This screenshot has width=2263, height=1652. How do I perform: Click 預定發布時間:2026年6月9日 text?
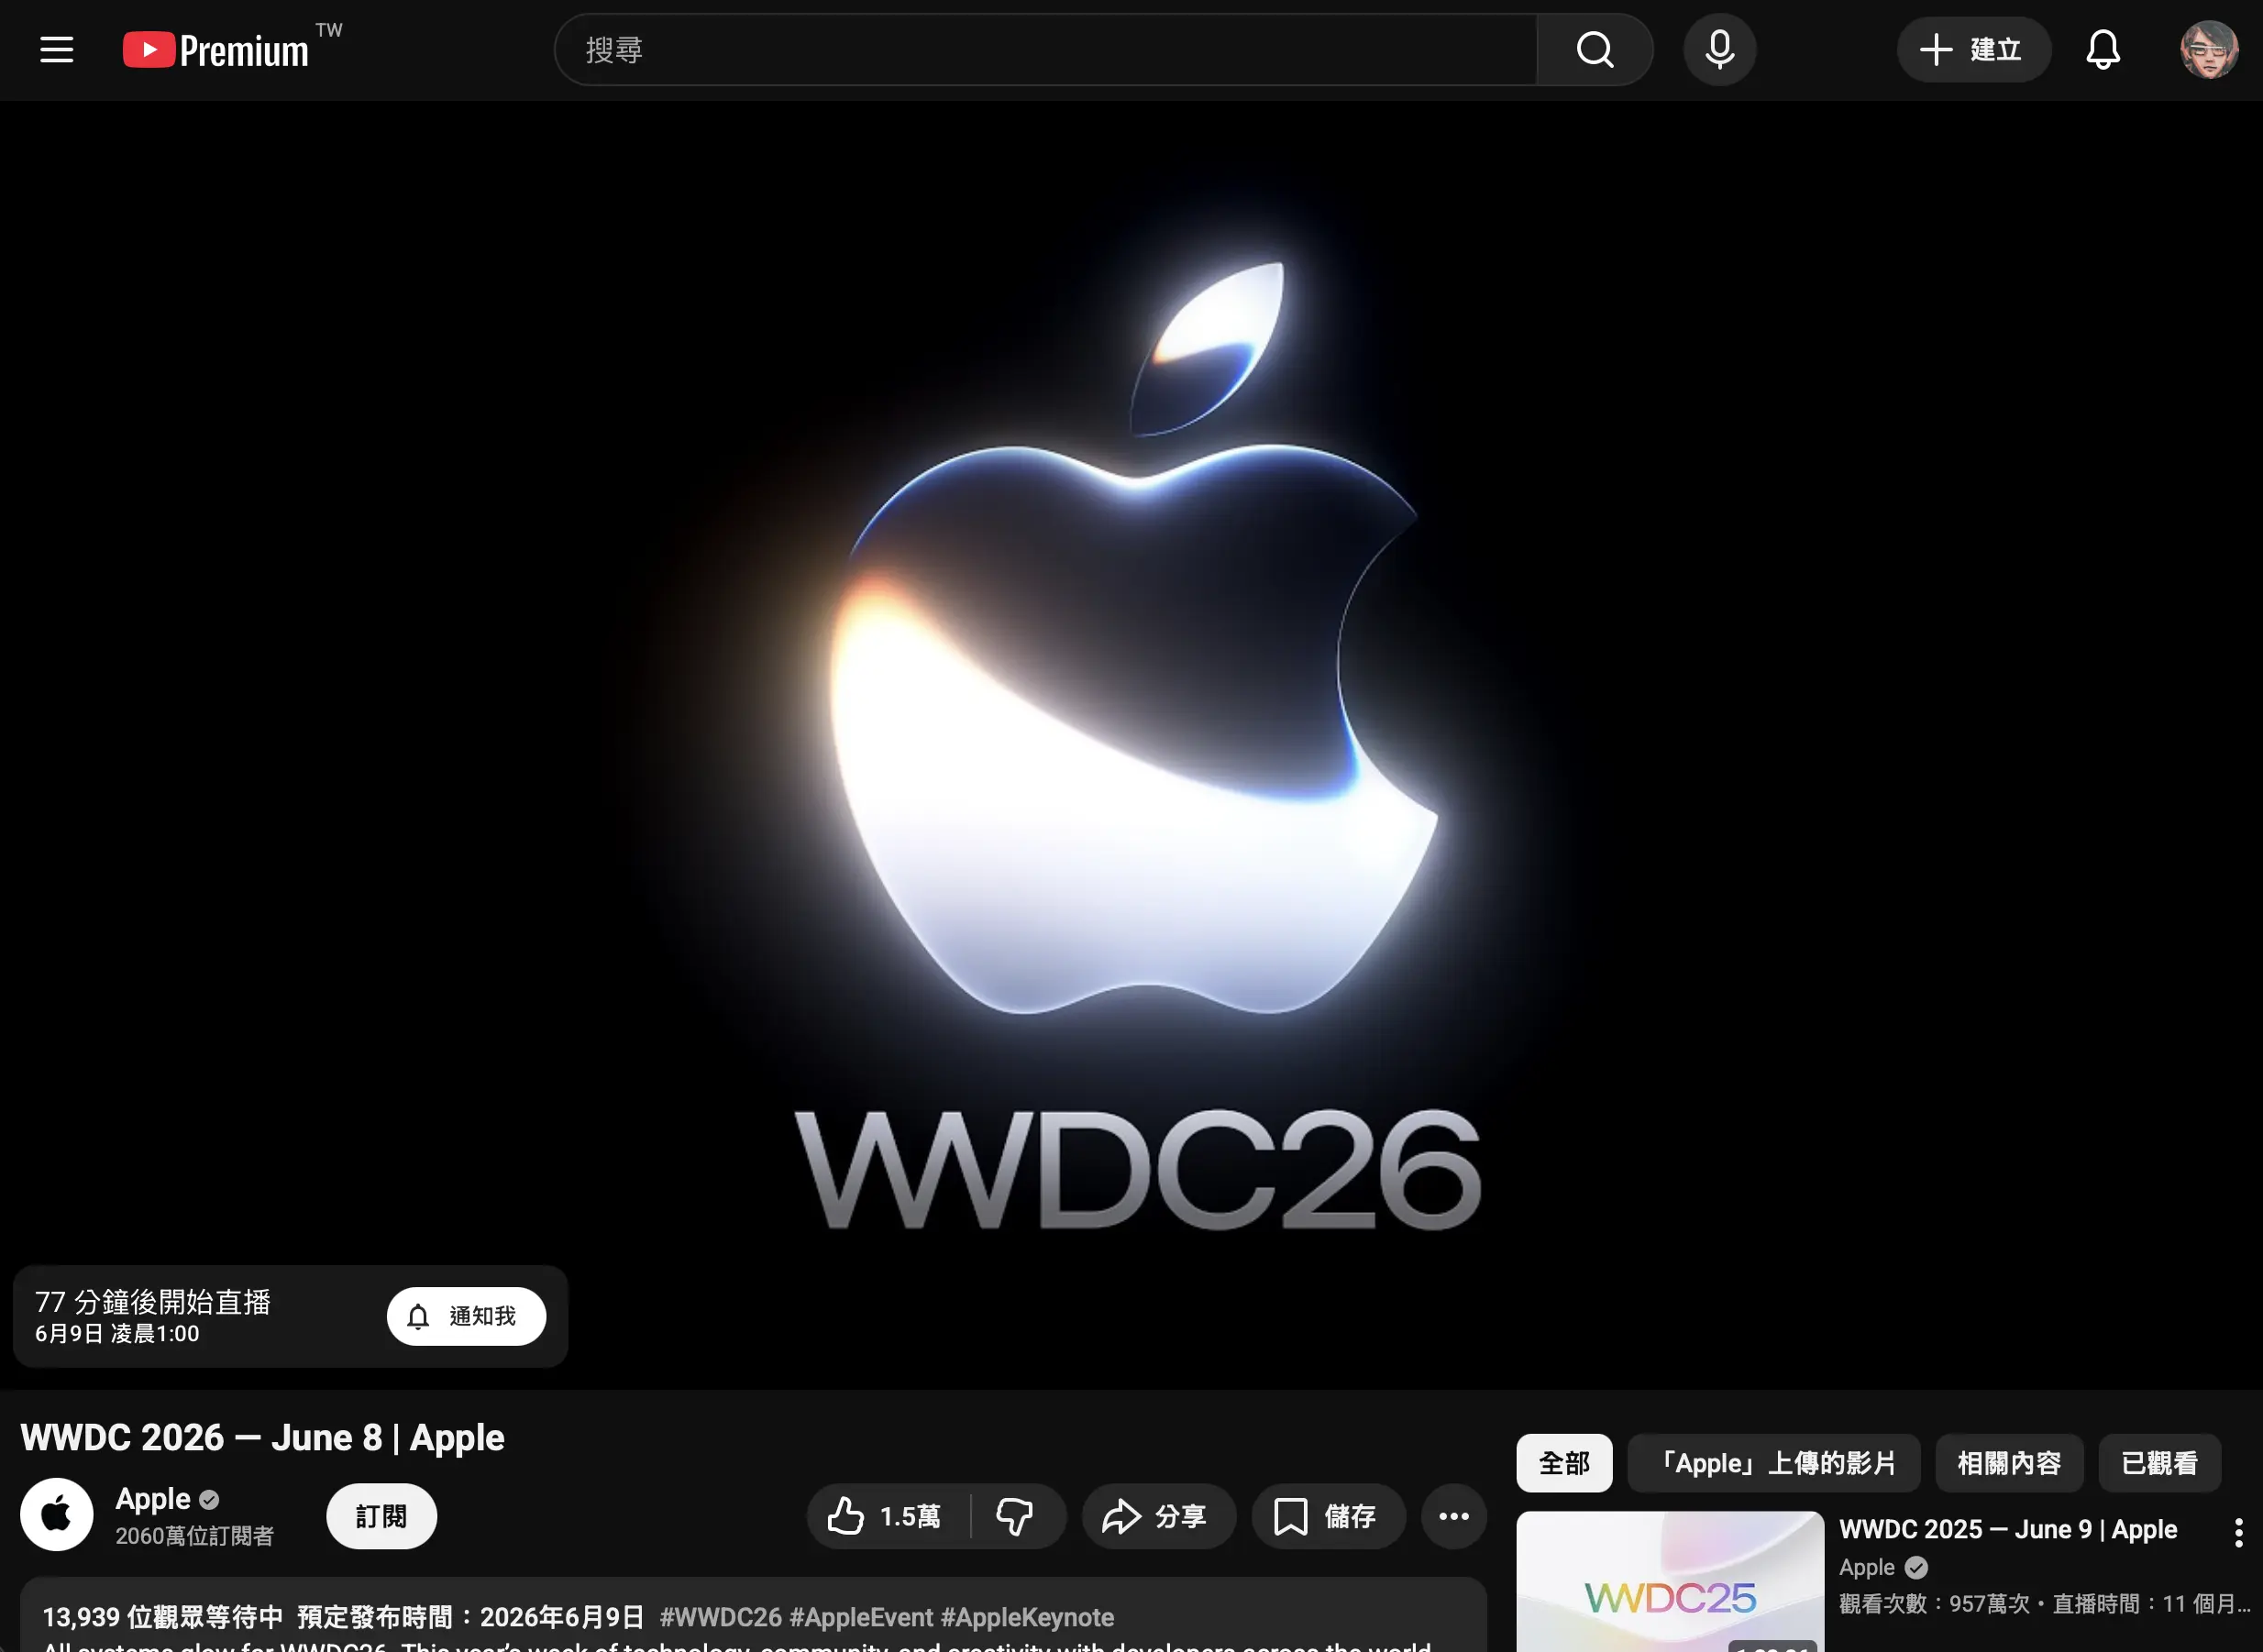pos(471,1617)
